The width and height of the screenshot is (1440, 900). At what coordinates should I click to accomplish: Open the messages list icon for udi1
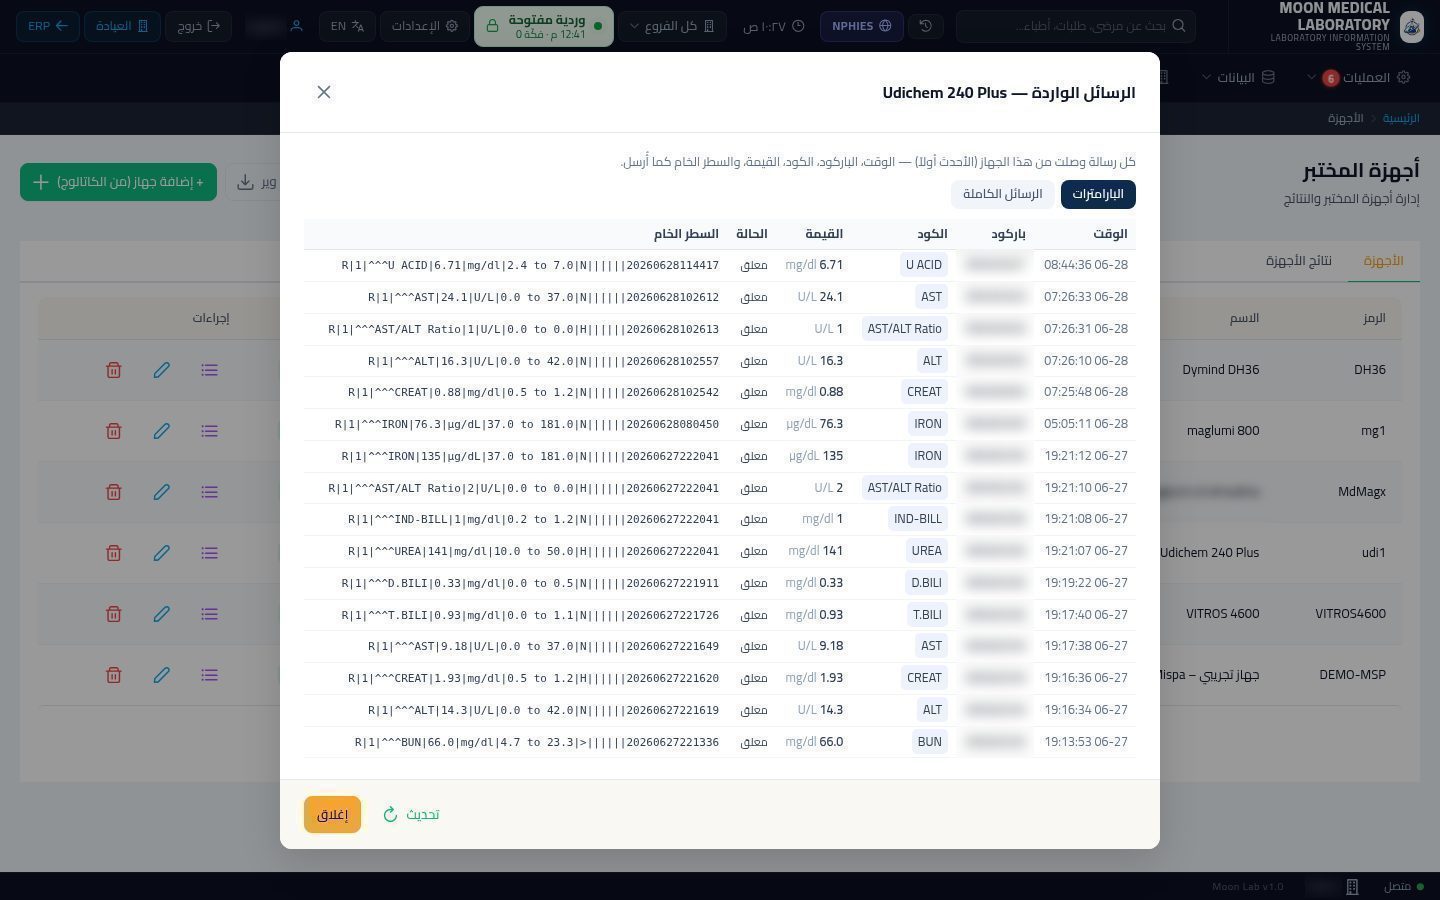point(209,553)
